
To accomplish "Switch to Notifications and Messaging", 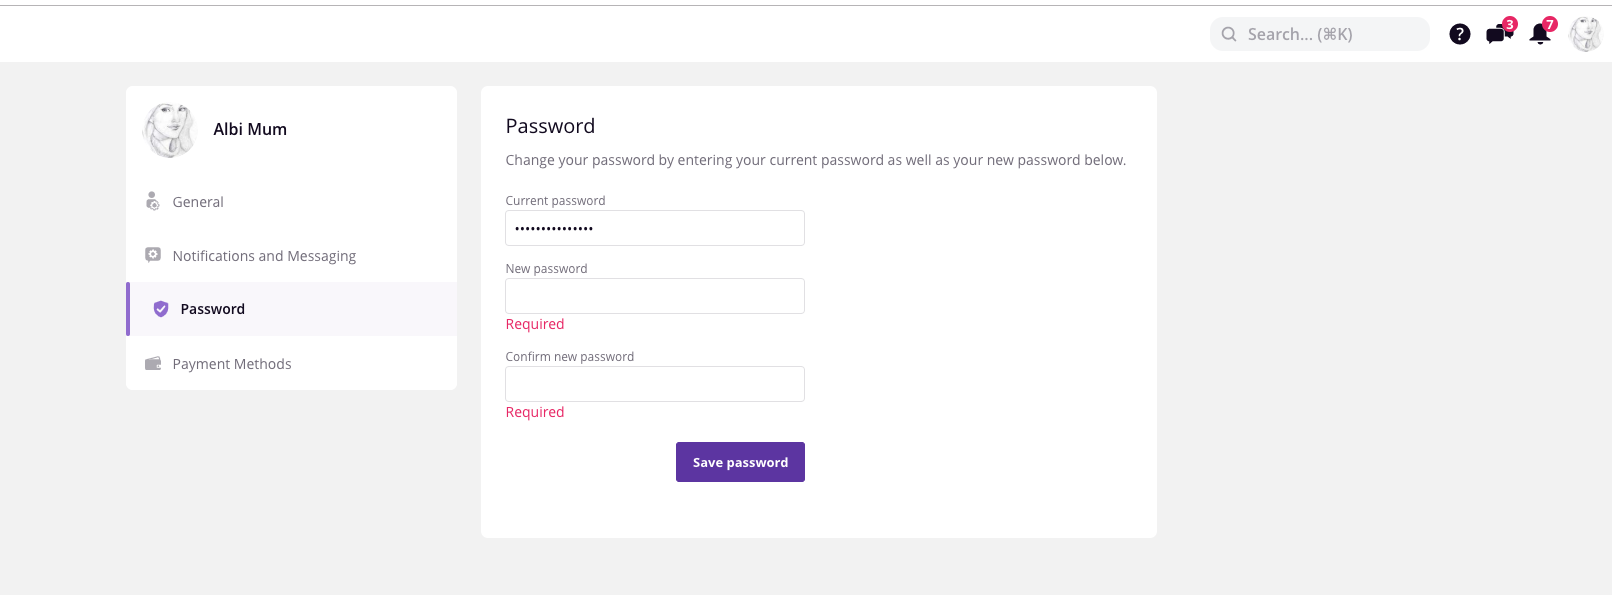I will (x=264, y=256).
